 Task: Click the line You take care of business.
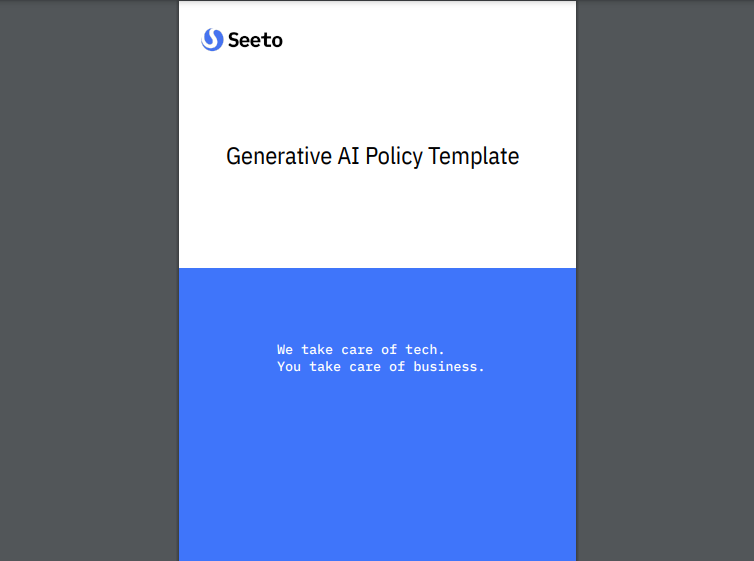pyautogui.click(x=380, y=367)
